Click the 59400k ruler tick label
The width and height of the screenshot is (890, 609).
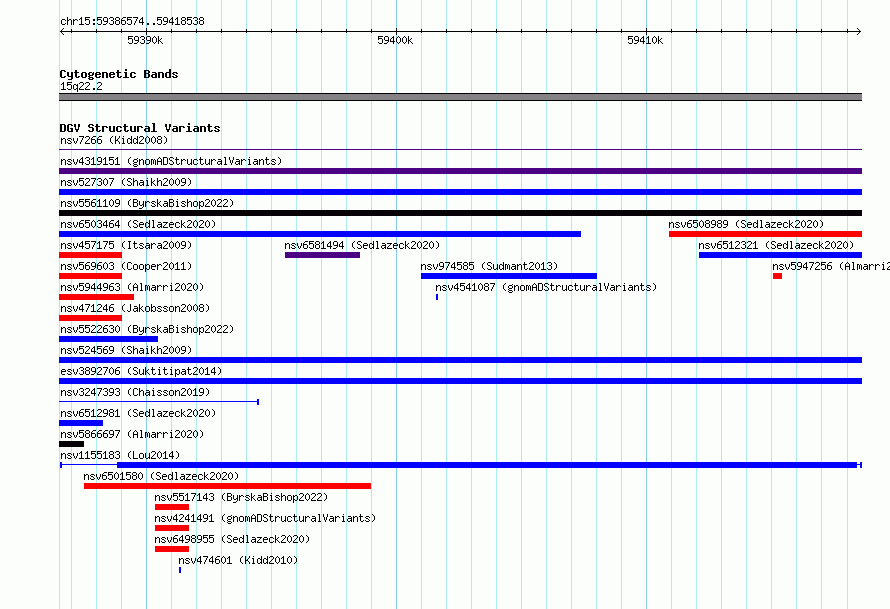click(395, 40)
